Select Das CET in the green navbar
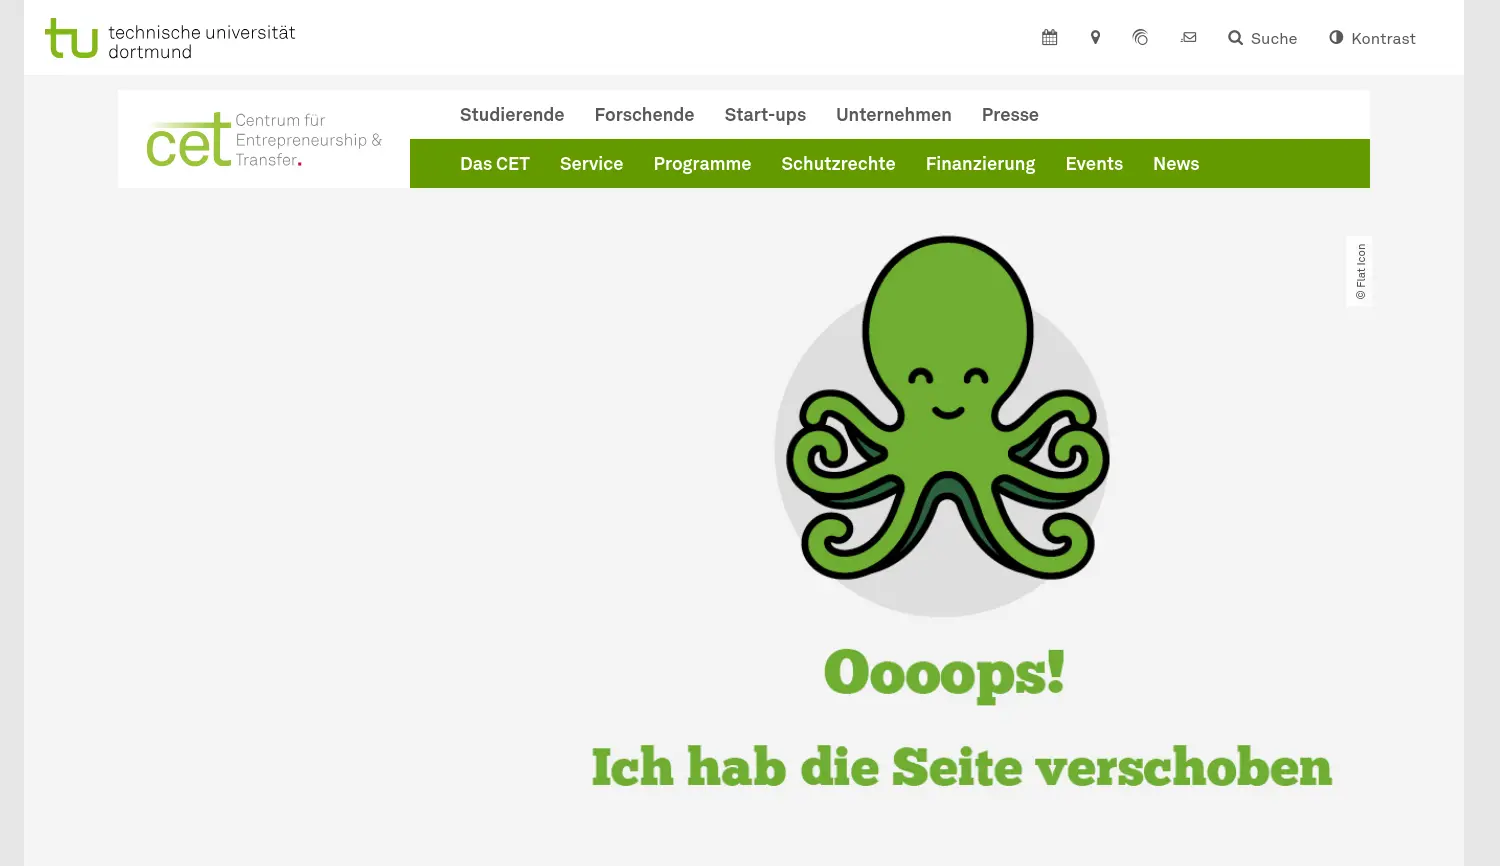1500x866 pixels. point(494,163)
